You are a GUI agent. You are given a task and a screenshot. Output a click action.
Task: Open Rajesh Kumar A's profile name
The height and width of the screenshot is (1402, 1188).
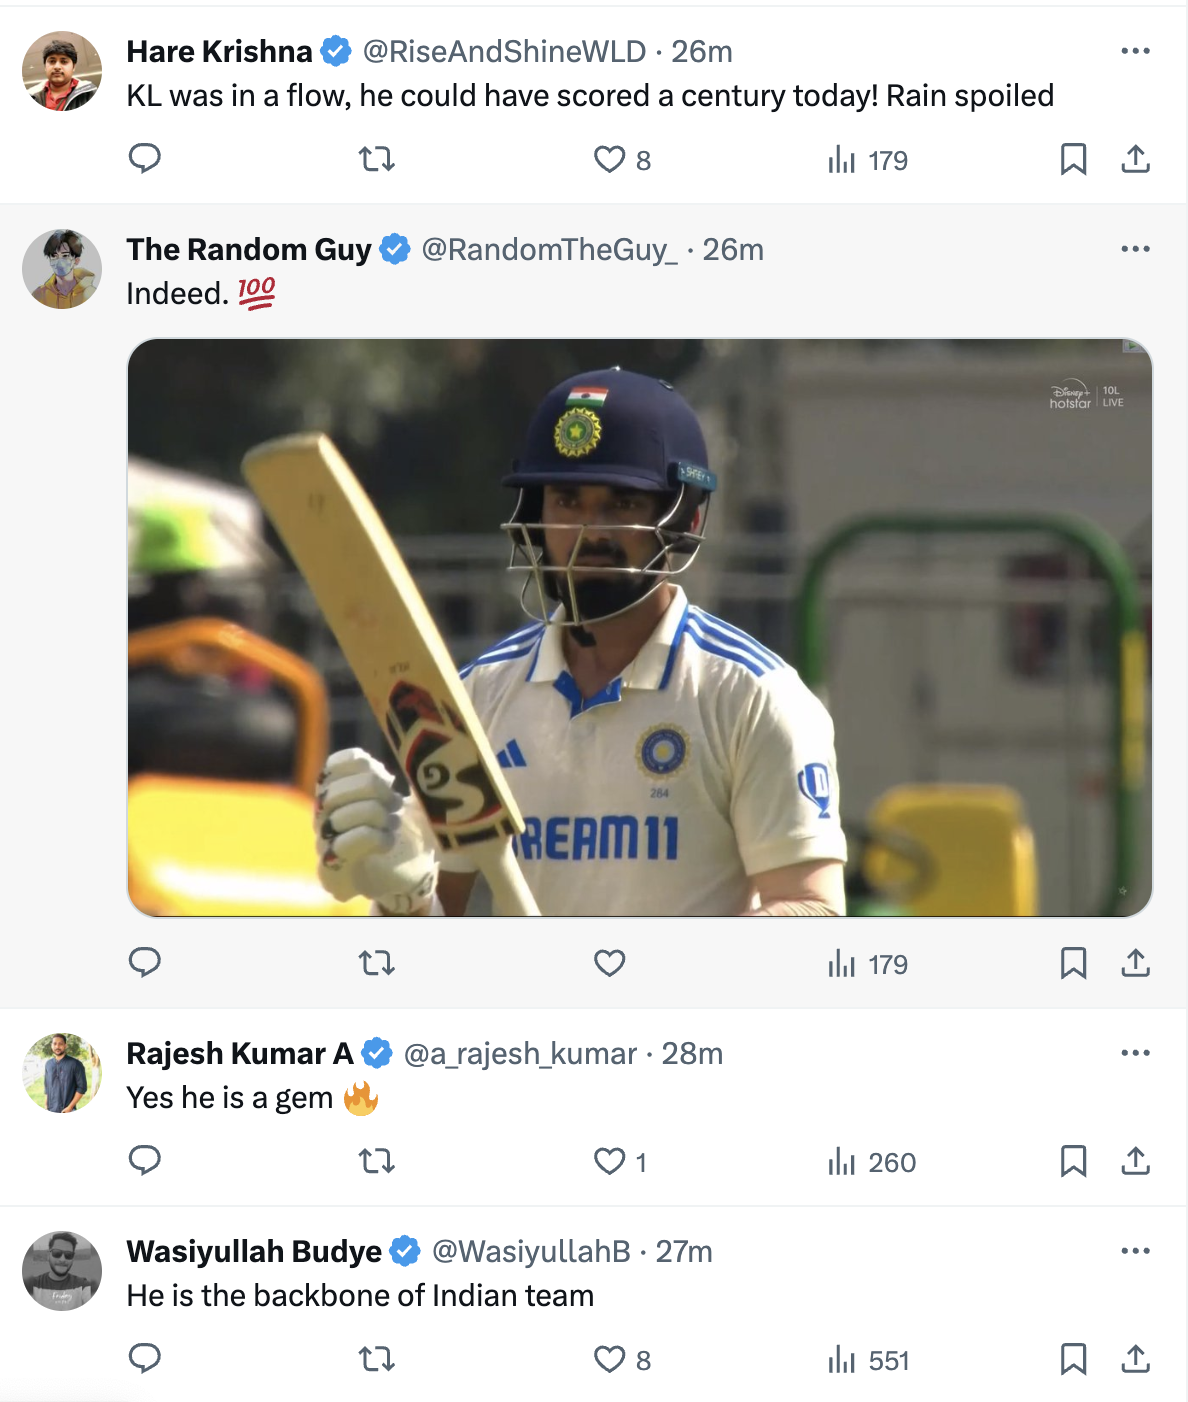(240, 1053)
